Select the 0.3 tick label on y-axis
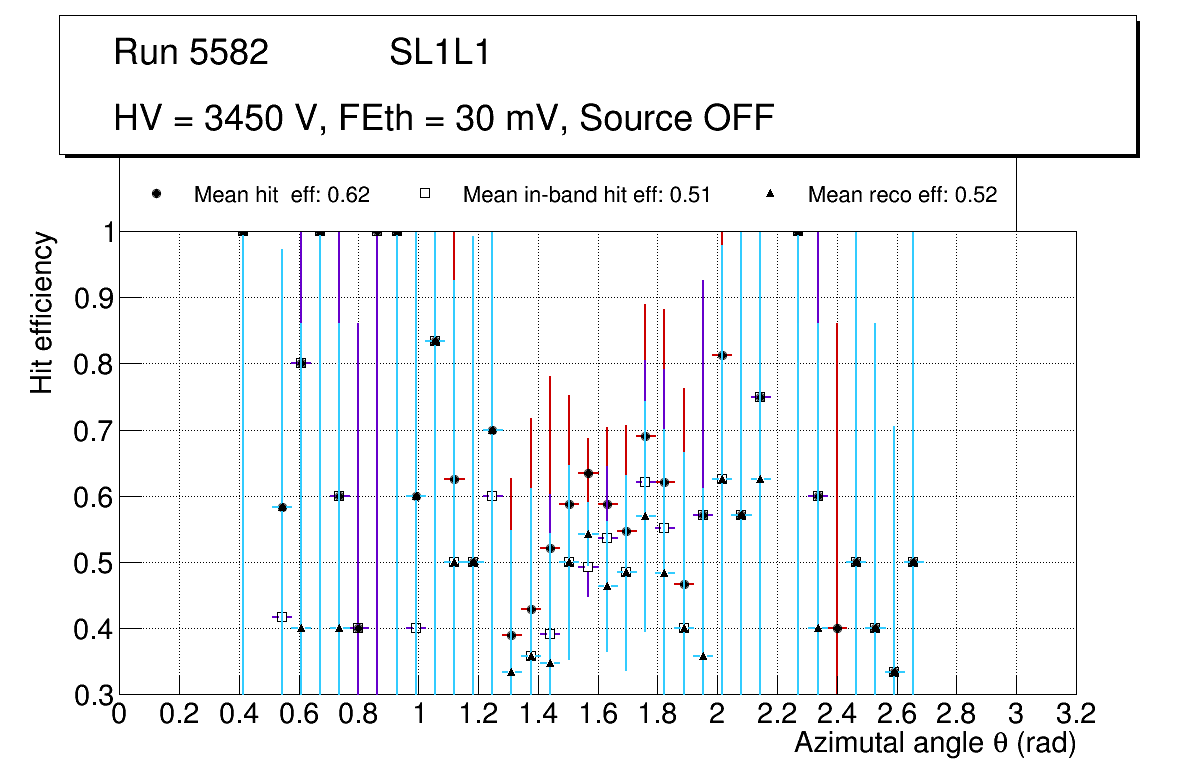This screenshot has height=772, width=1196. tap(93, 695)
